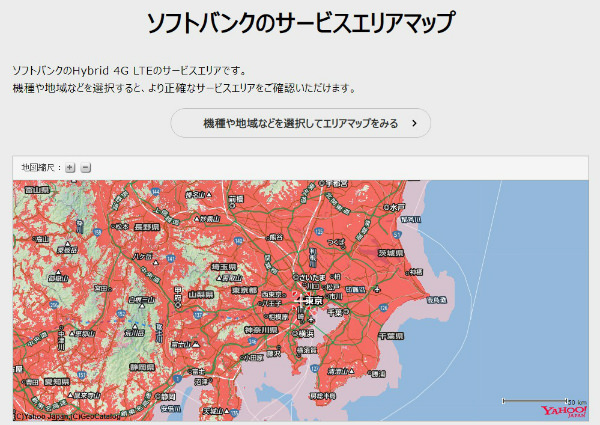Click route 125 highway shield on map
The image size is (600, 425).
point(319,231)
